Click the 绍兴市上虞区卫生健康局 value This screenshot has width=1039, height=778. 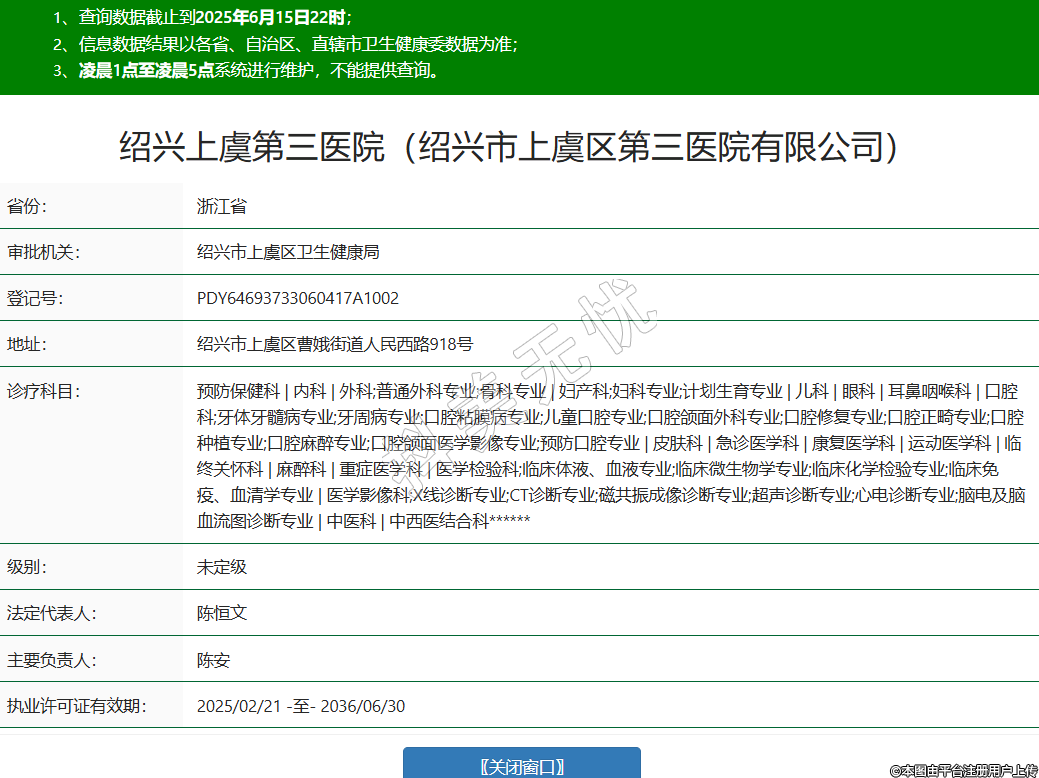(x=288, y=253)
